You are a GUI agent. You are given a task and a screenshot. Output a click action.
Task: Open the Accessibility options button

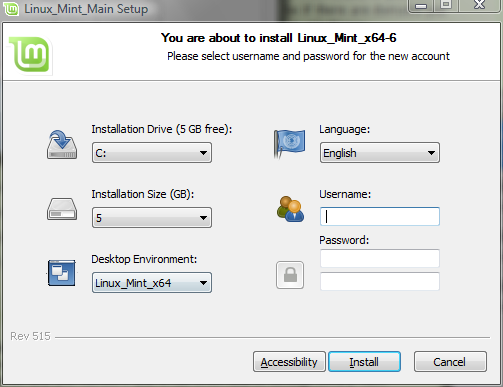[289, 362]
